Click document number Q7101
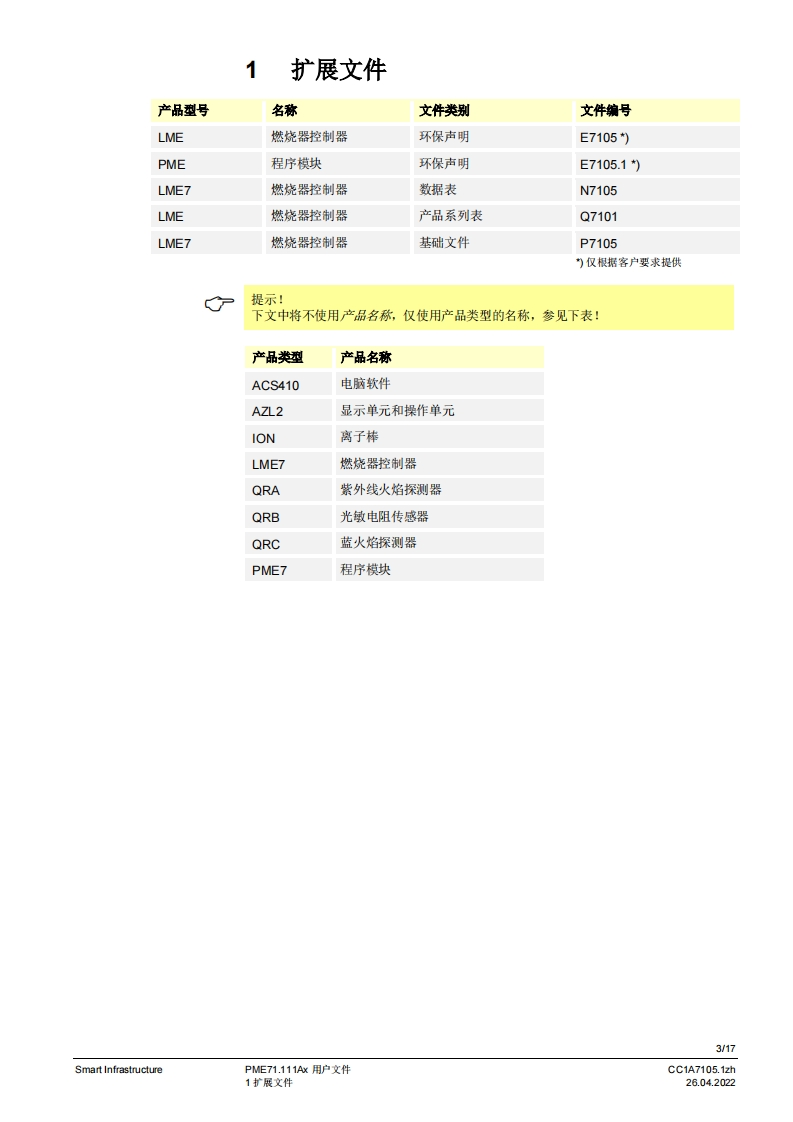This screenshot has width=793, height=1122. pyautogui.click(x=598, y=216)
